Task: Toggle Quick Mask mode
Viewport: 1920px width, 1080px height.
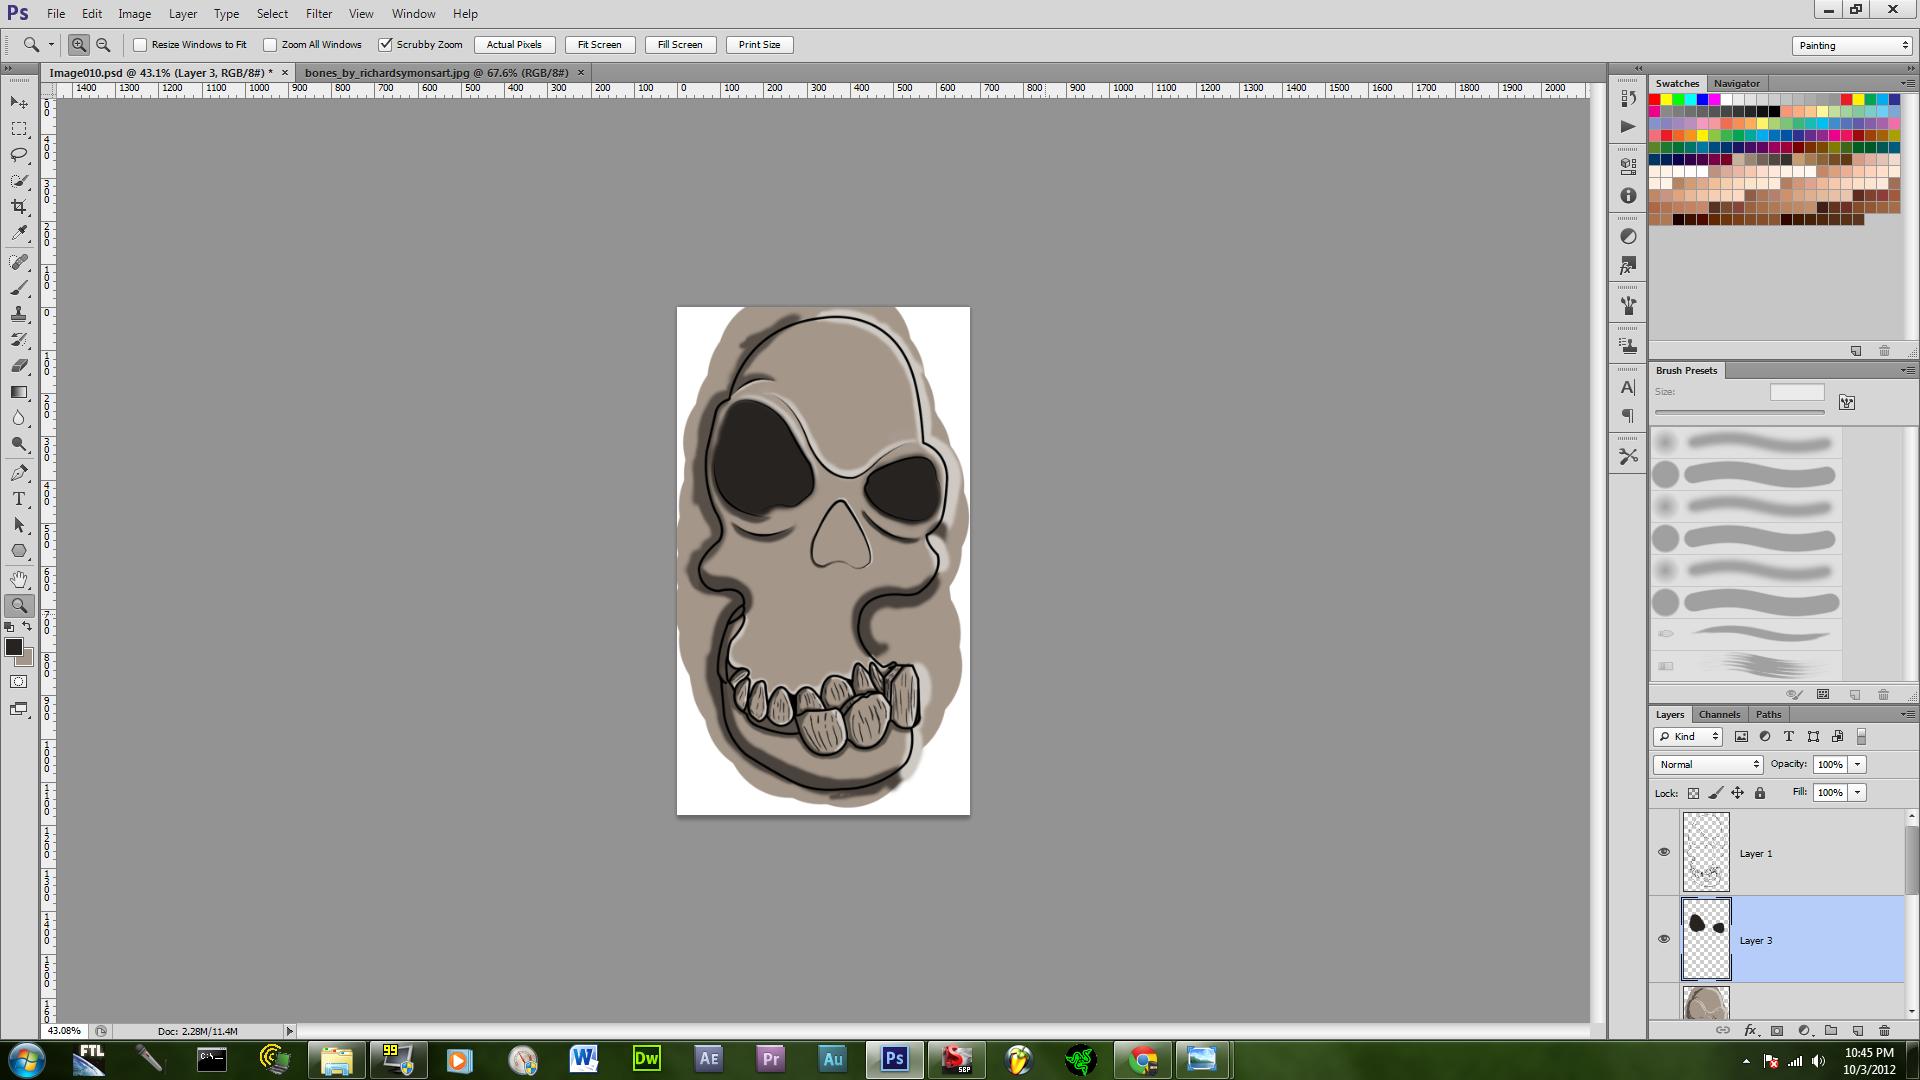Action: tap(19, 682)
